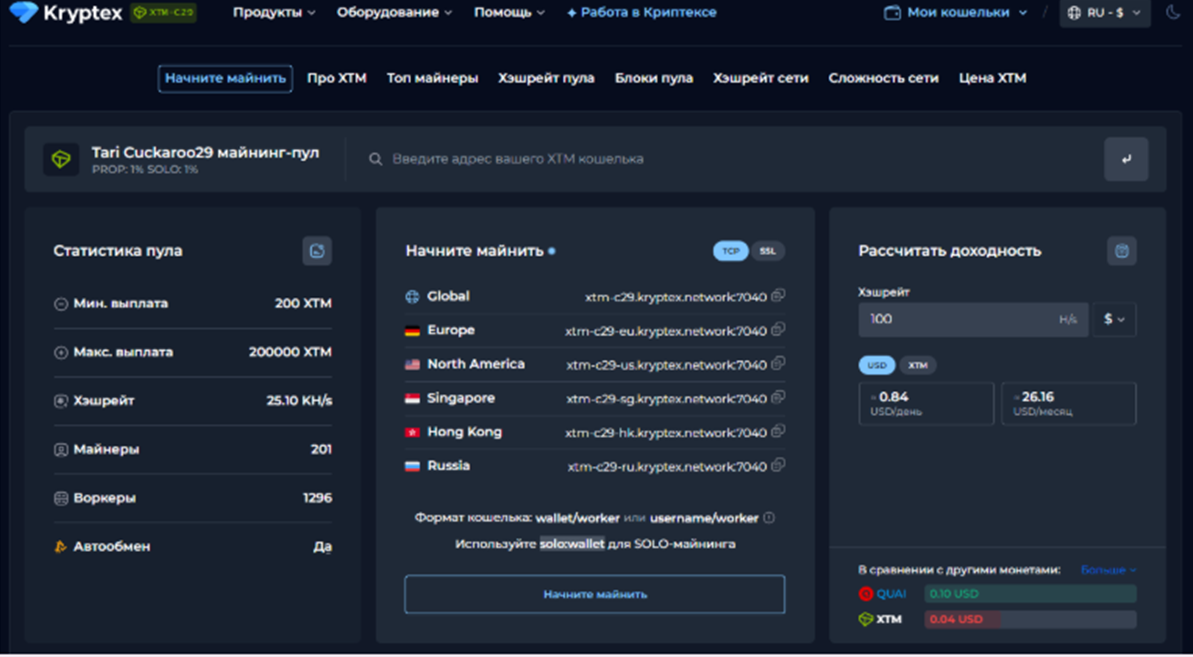Screen dimensions: 1193x657
Task: Toggle dark mode moon icon
Action: 1173,13
